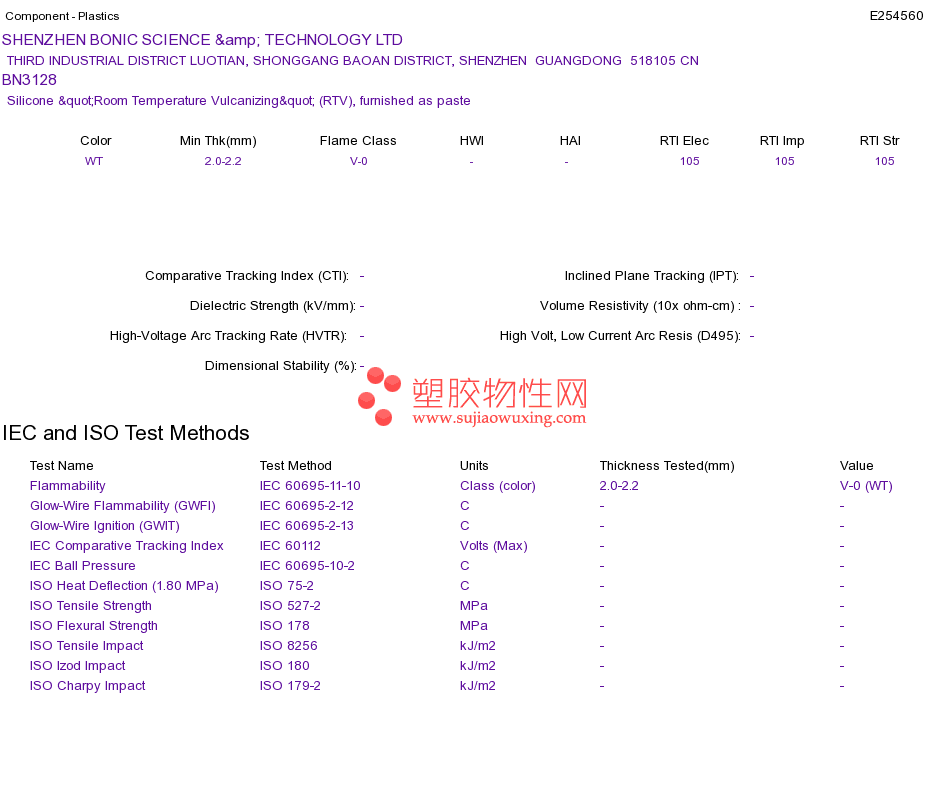Open ISO Tensile Impact link

(87, 645)
